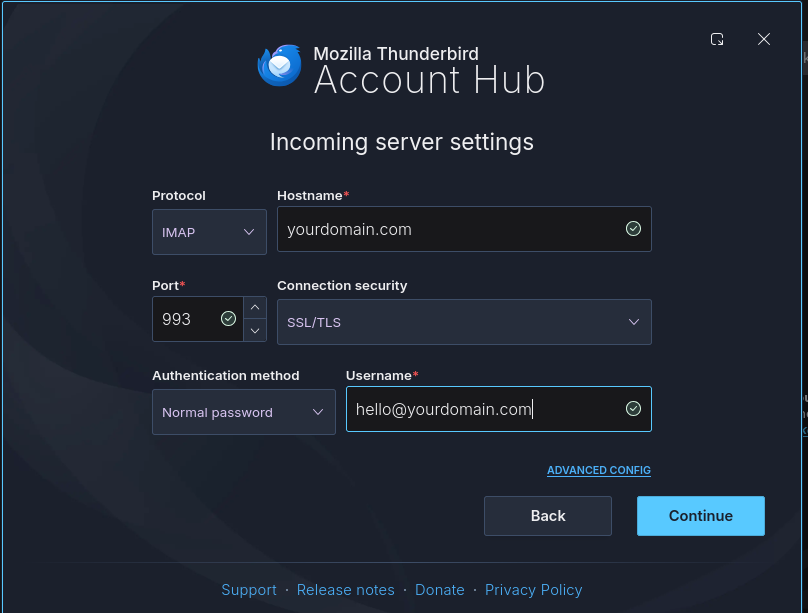Click the Thunderbird logo icon
The image size is (808, 613).
280,65
